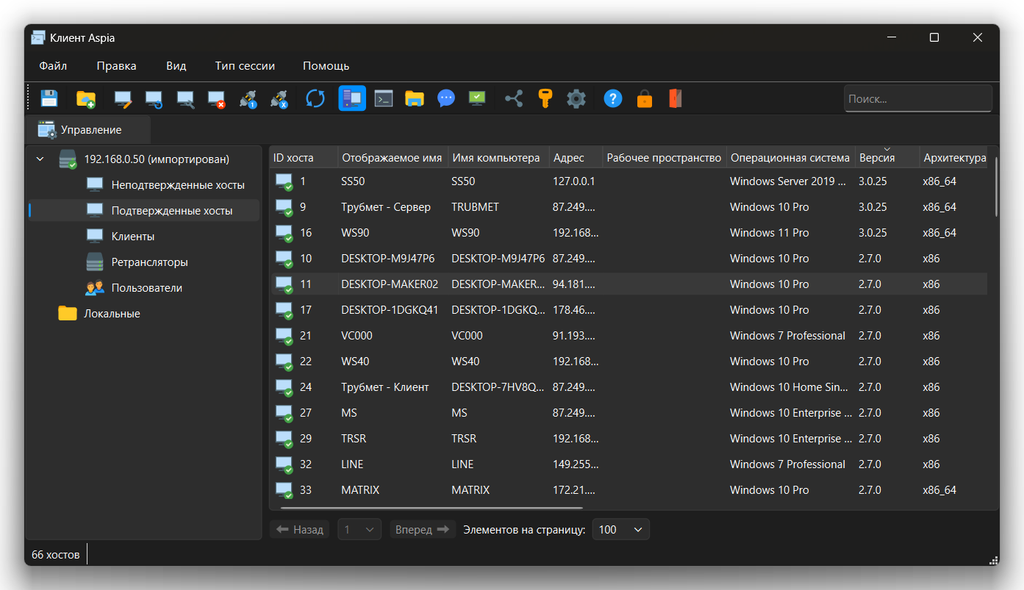Image resolution: width=1024 pixels, height=590 pixels.
Task: Click the Windows 11 Pro cell
Action: pyautogui.click(x=769, y=233)
